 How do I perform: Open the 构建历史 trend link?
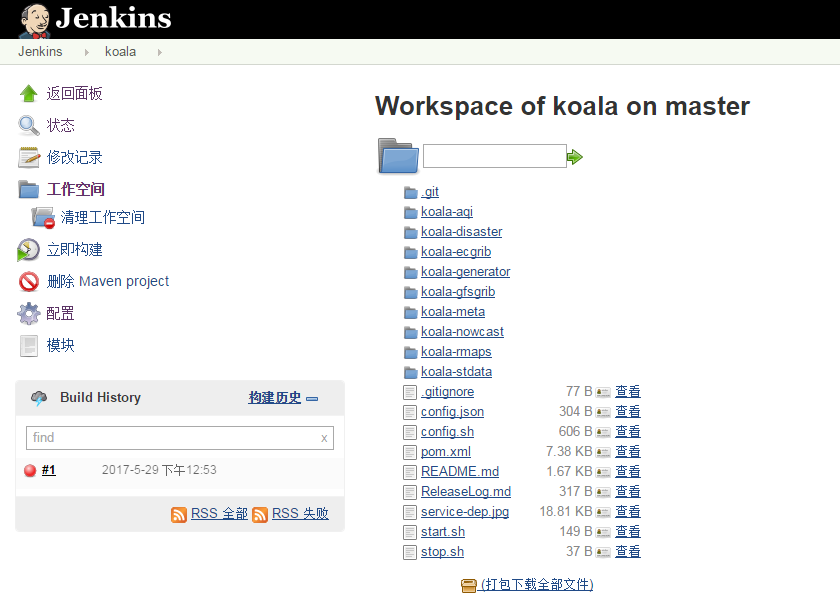(x=275, y=398)
